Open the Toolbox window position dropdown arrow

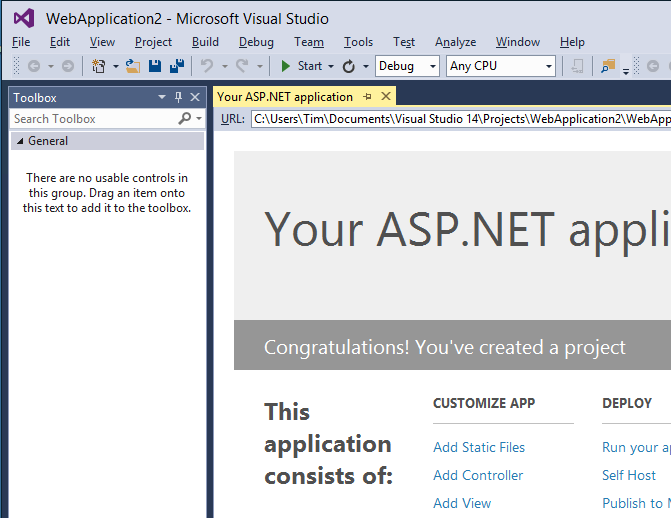(x=162, y=97)
